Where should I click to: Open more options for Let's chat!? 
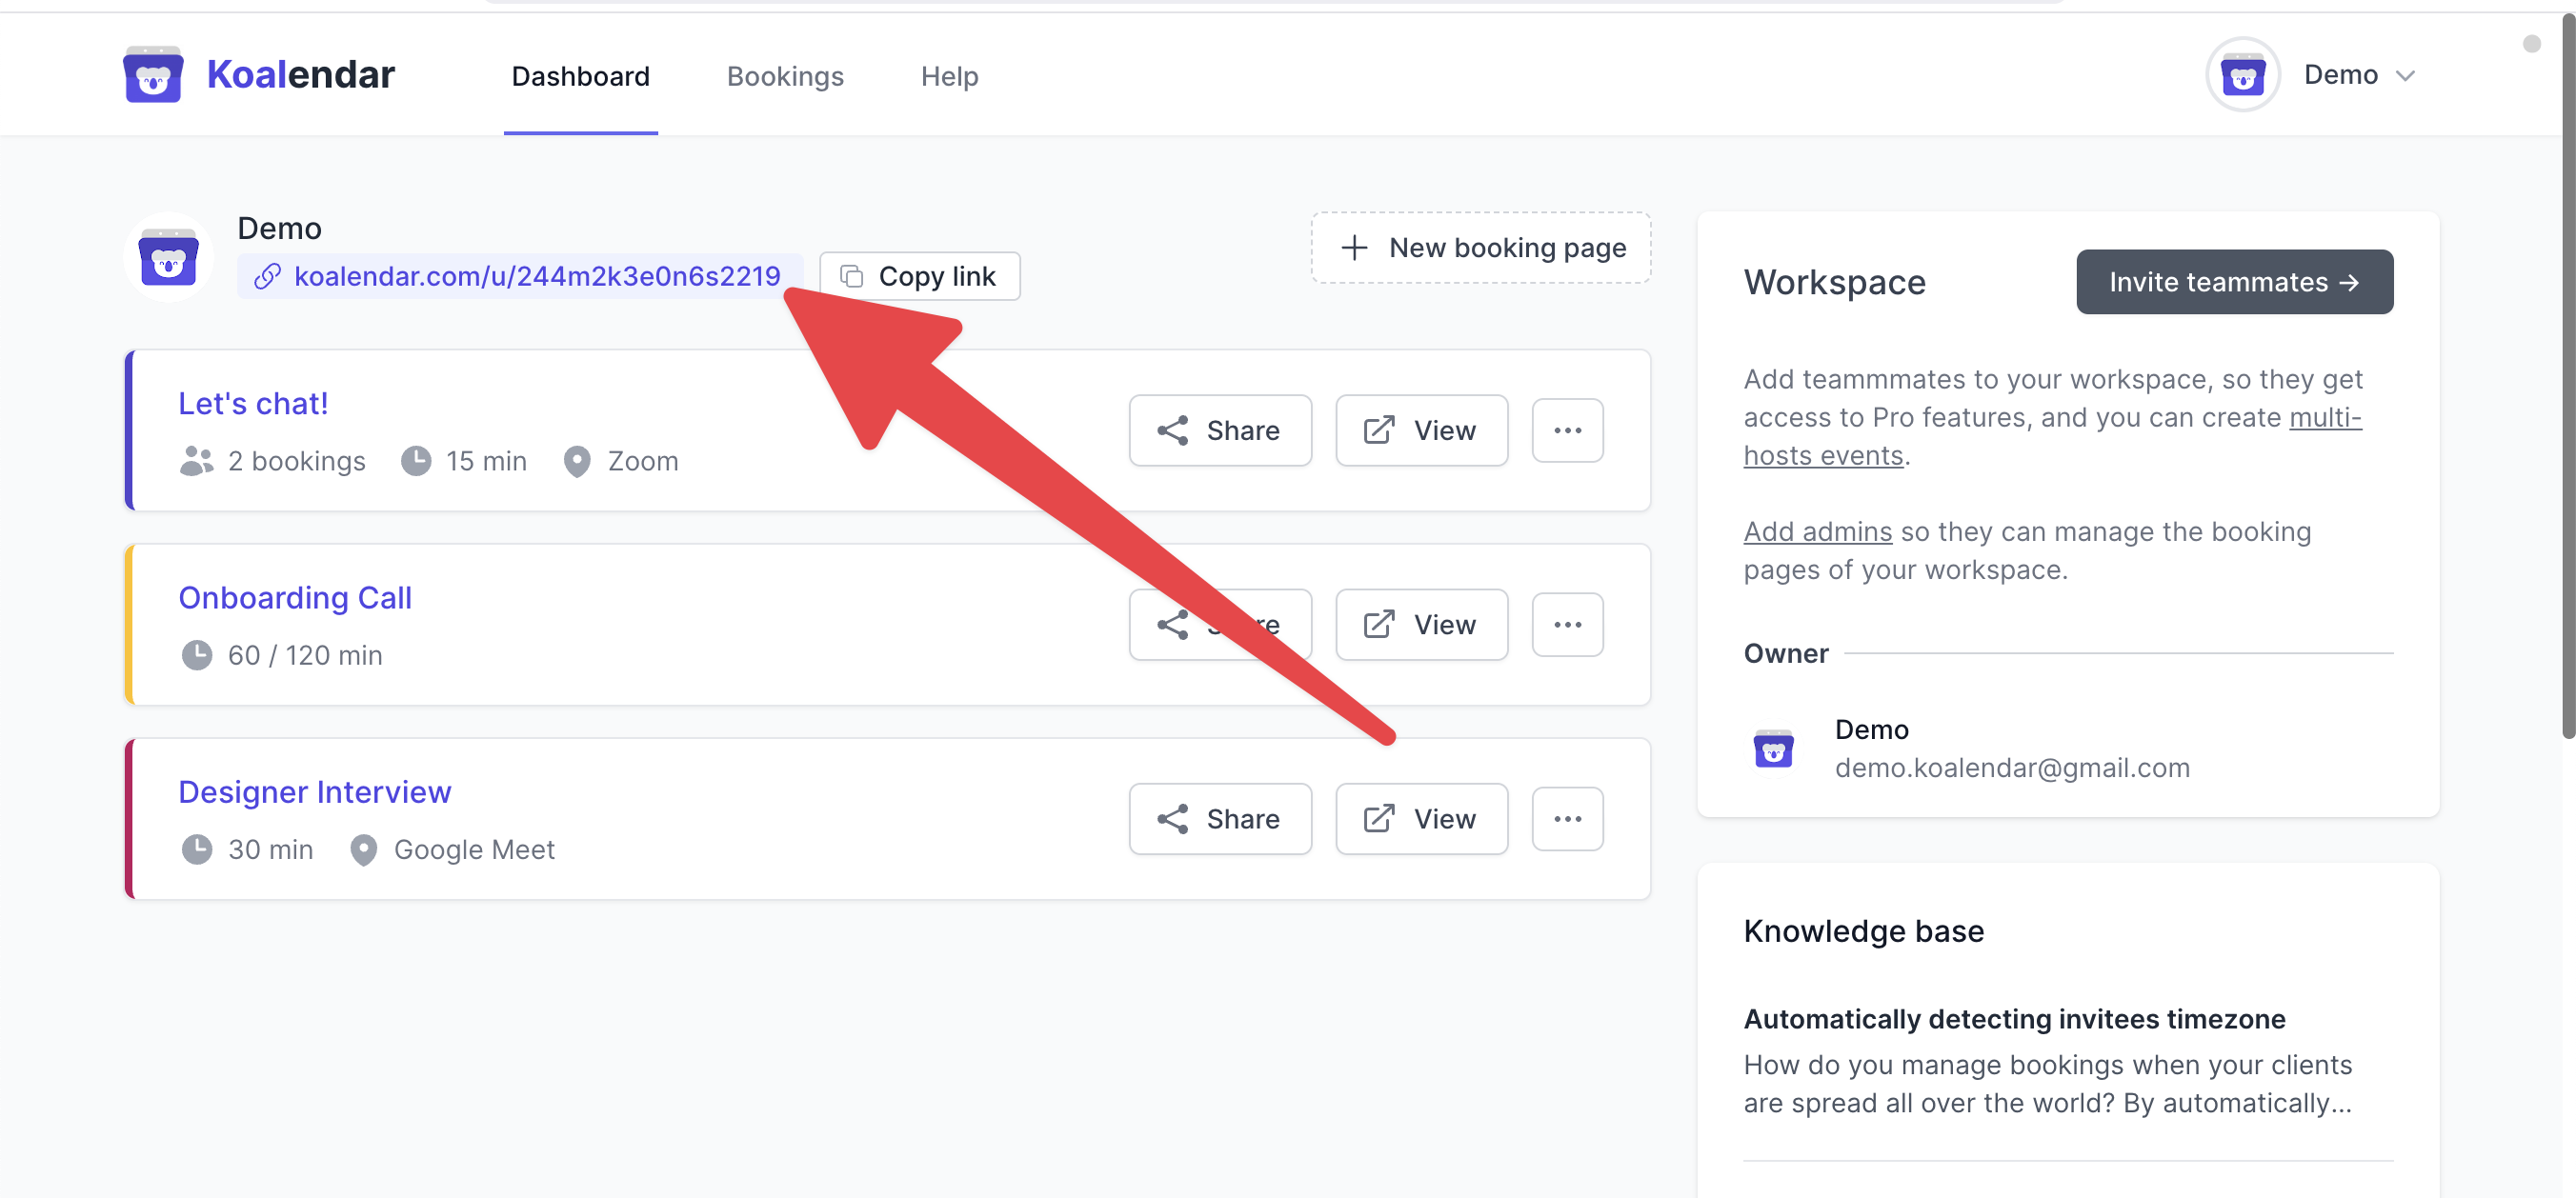coord(1567,430)
